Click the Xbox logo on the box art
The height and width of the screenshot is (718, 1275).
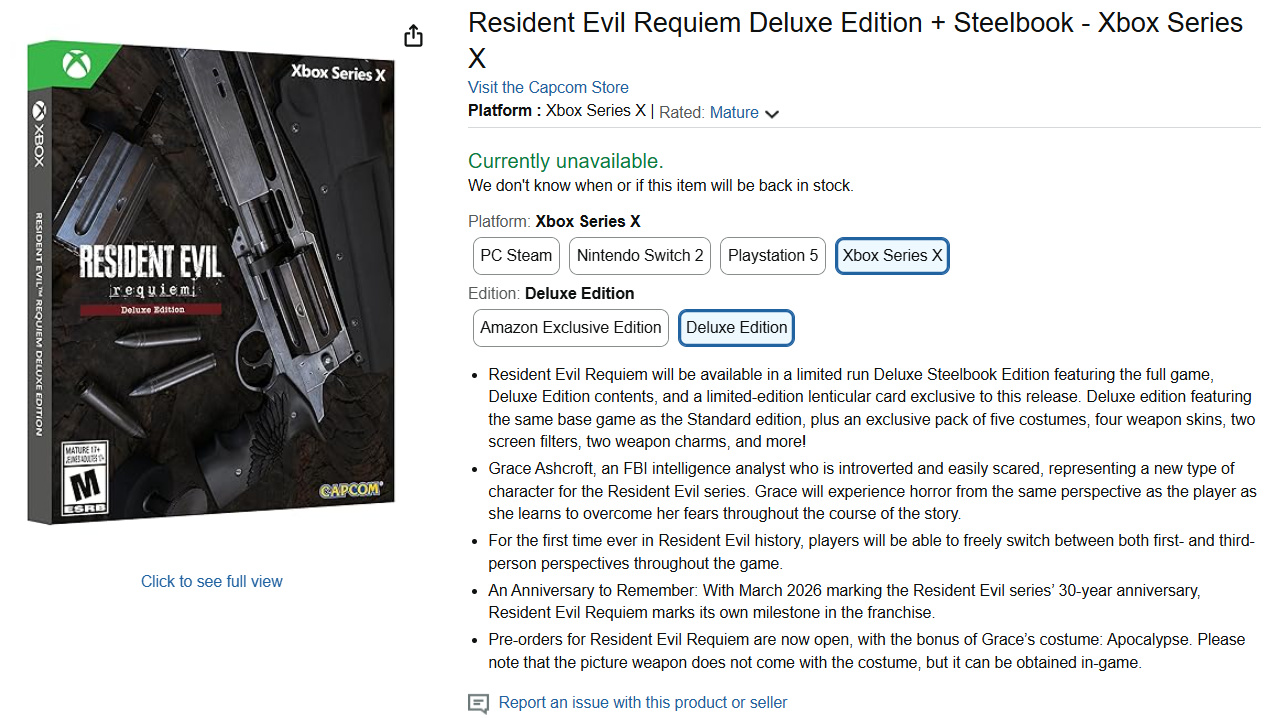(76, 66)
